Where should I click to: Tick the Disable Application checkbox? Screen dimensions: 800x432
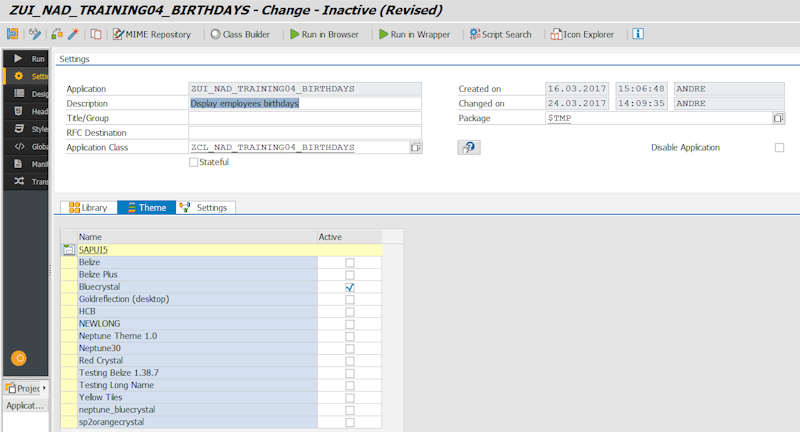click(x=779, y=148)
